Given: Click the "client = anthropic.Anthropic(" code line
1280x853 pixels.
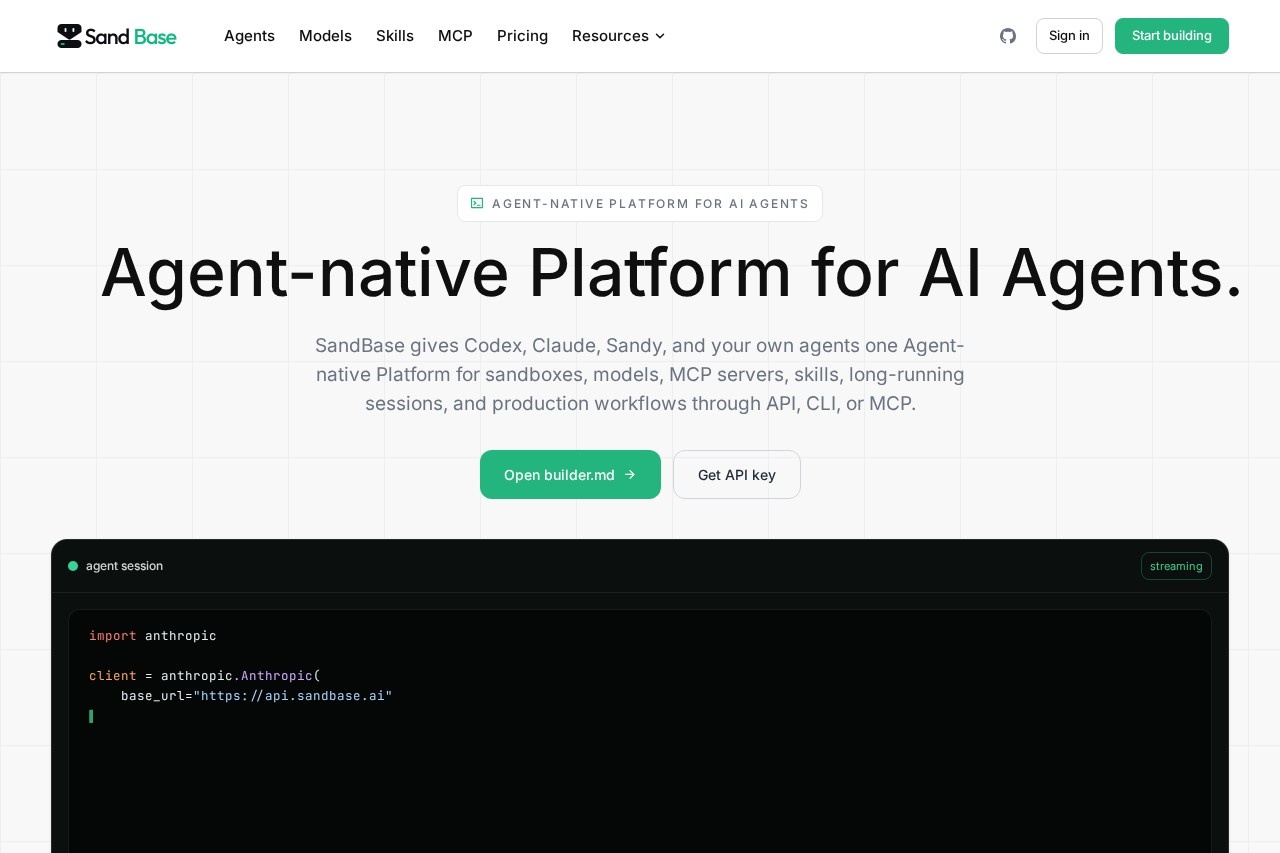Looking at the screenshot, I should pyautogui.click(x=205, y=676).
